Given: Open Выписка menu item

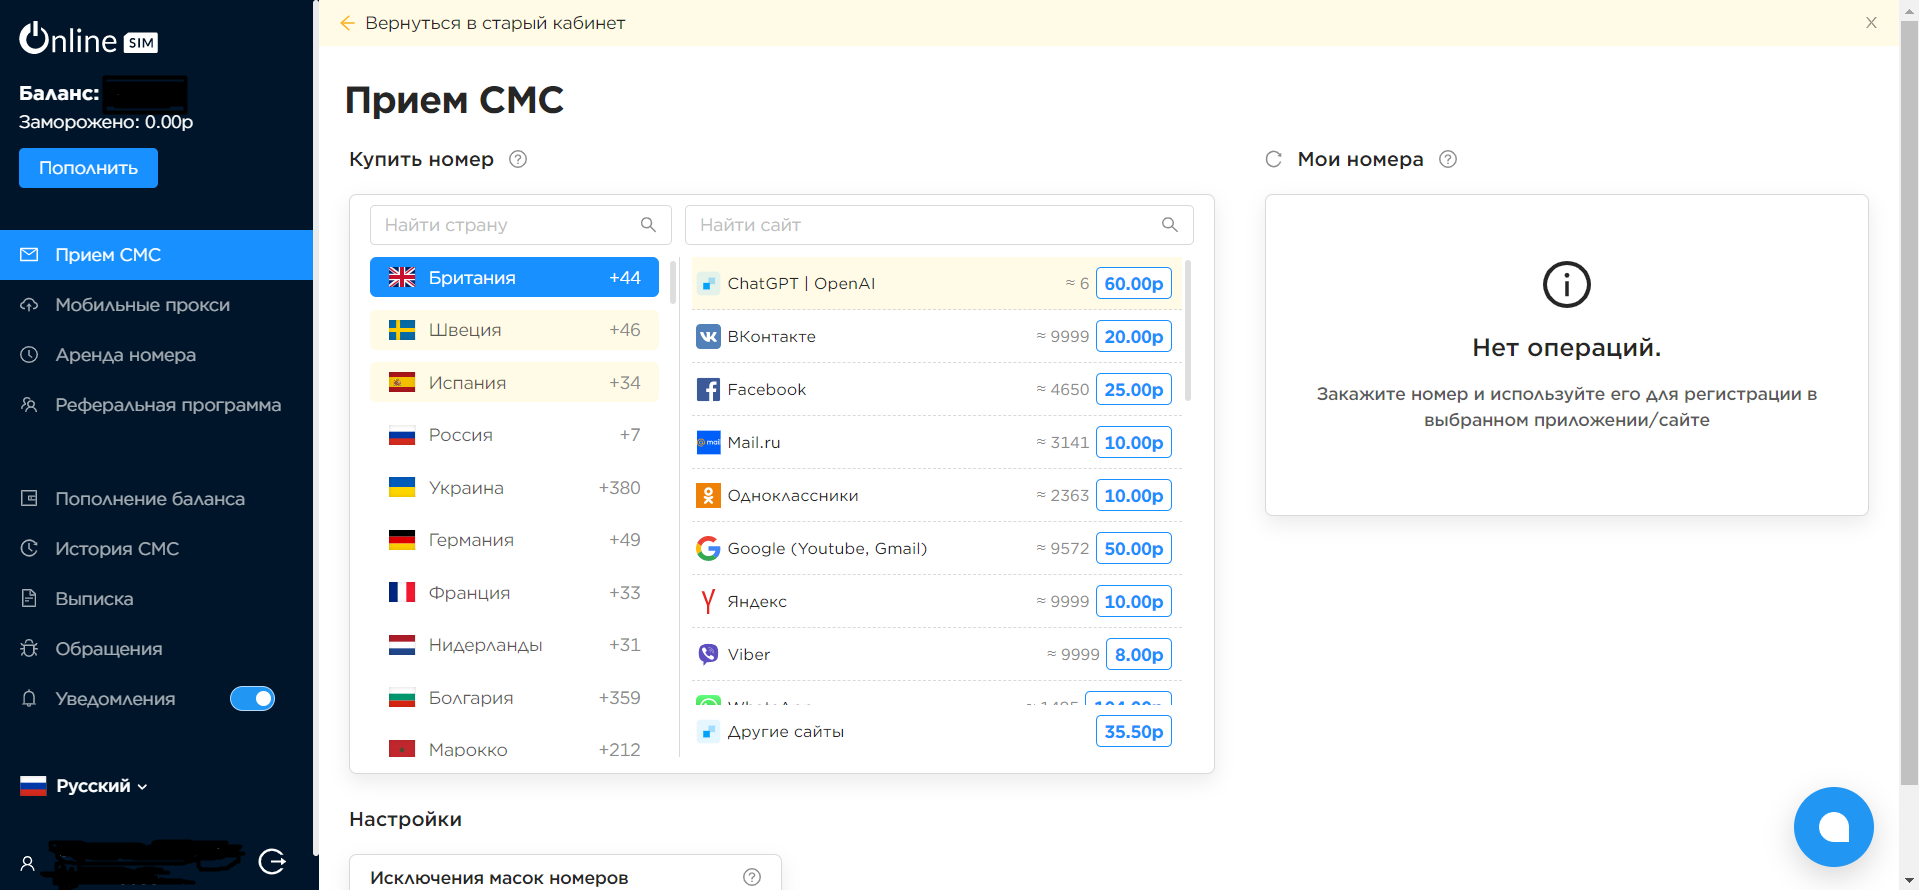Looking at the screenshot, I should [x=156, y=599].
